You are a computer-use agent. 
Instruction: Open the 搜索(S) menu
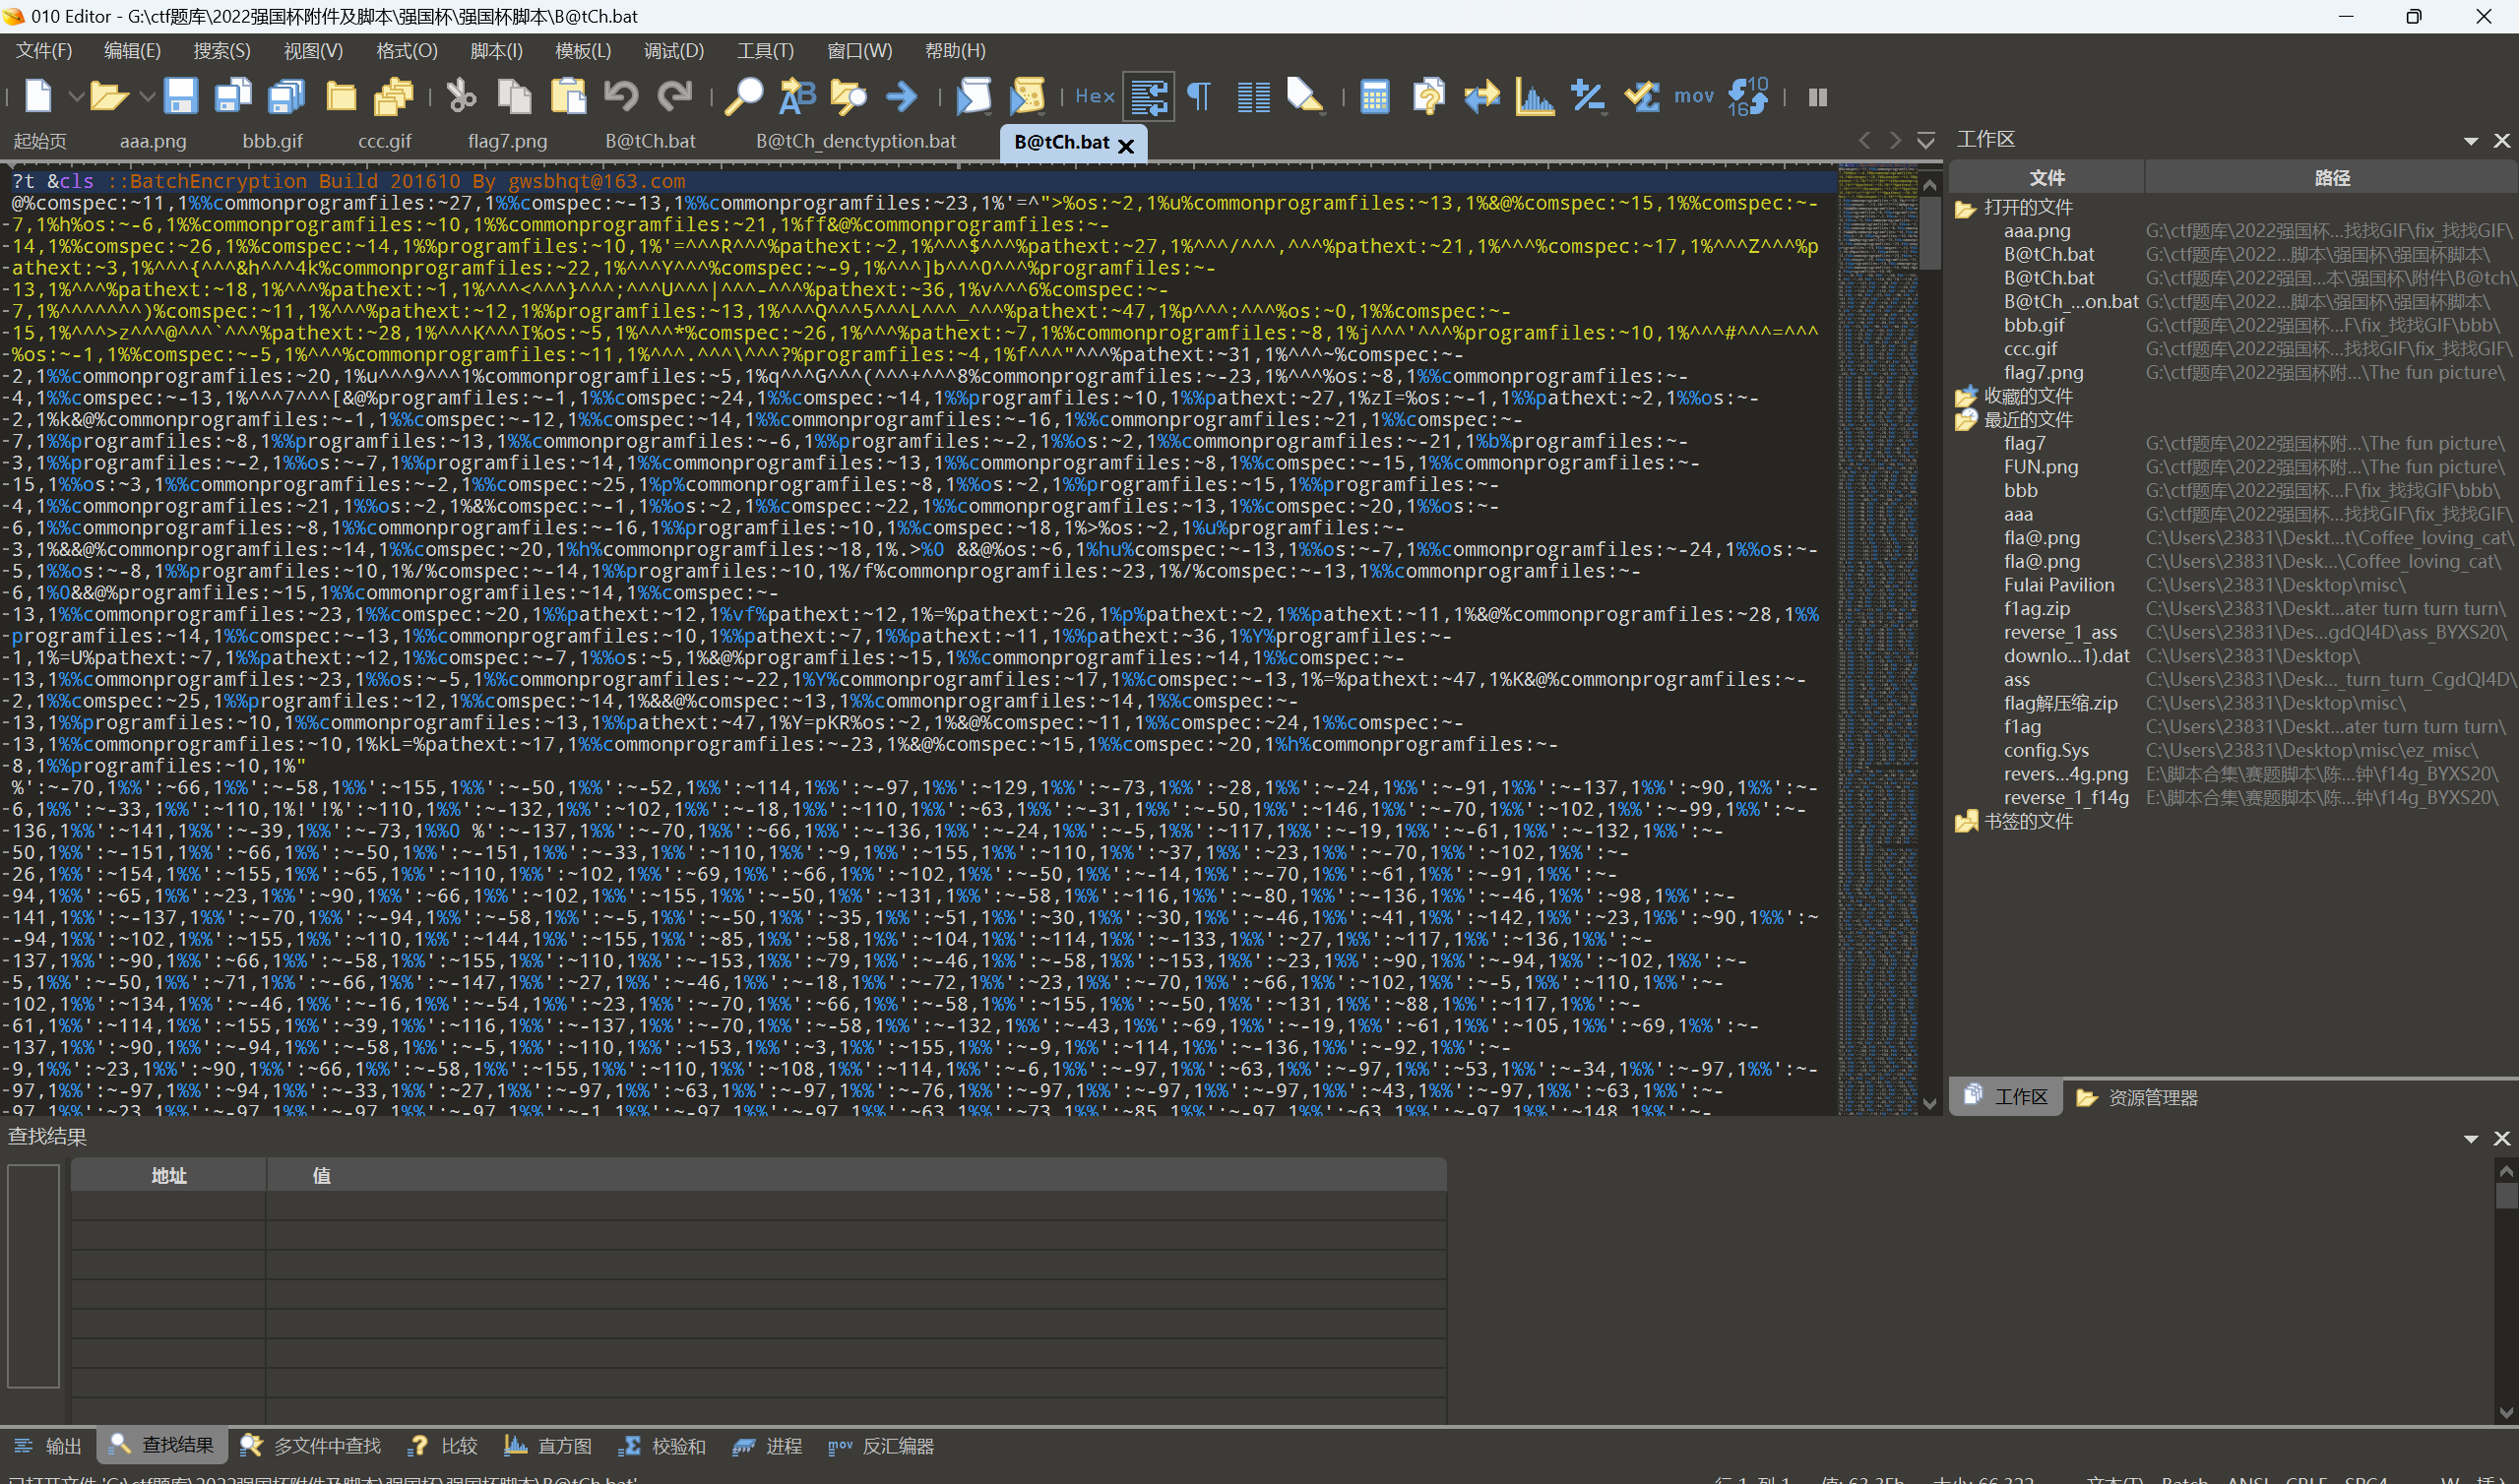222,50
